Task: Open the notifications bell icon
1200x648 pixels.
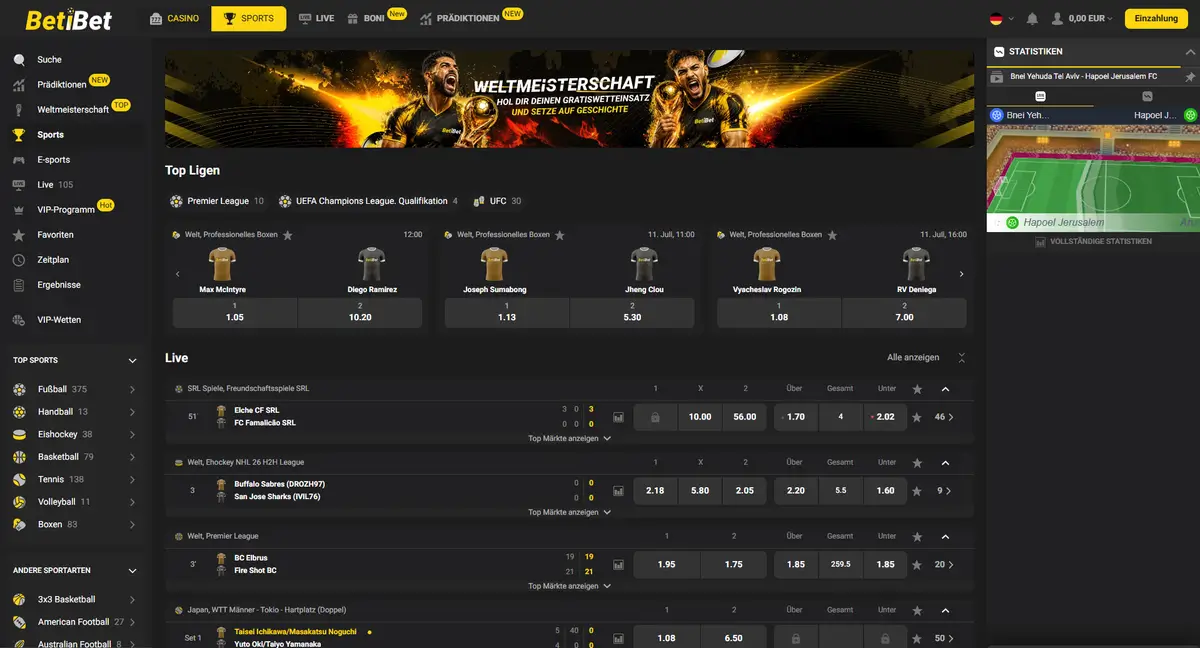Action: (1032, 18)
